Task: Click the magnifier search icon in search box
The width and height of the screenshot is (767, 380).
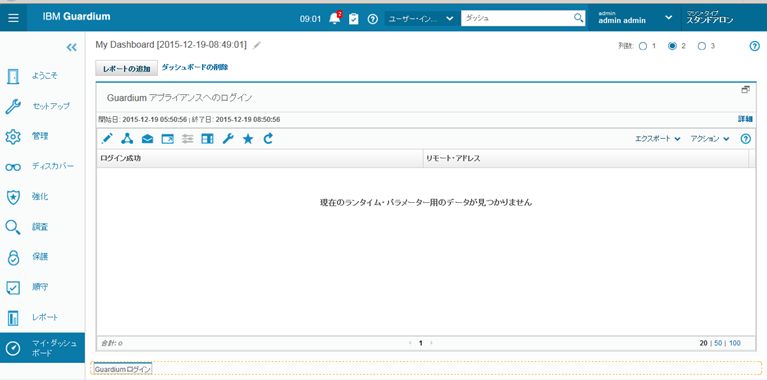Action: coord(578,18)
